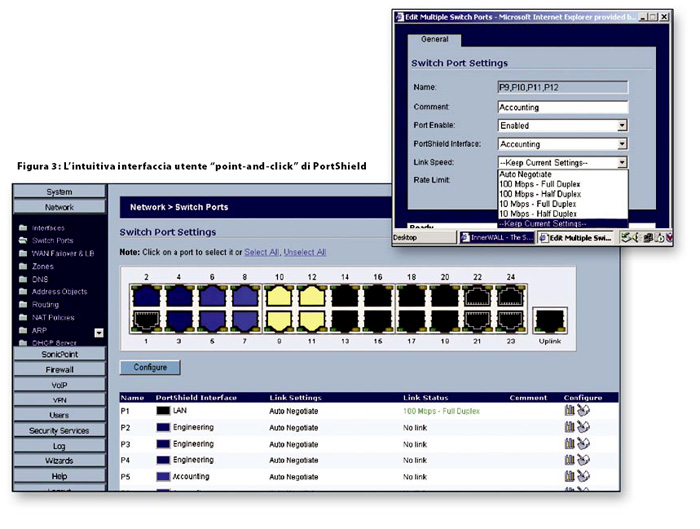Image resolution: width=700 pixels, height=529 pixels.
Task: Choose 10 Mbps - Full Duplex option
Action: click(562, 204)
